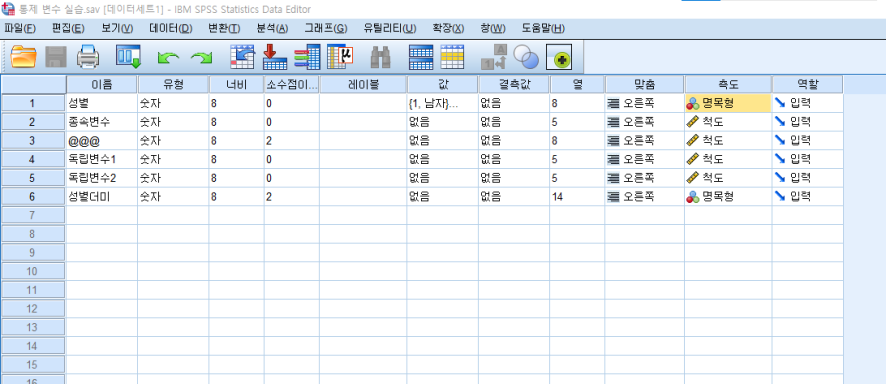The width and height of the screenshot is (886, 384).
Task: Click the 역할 column header
Action: coord(807,85)
